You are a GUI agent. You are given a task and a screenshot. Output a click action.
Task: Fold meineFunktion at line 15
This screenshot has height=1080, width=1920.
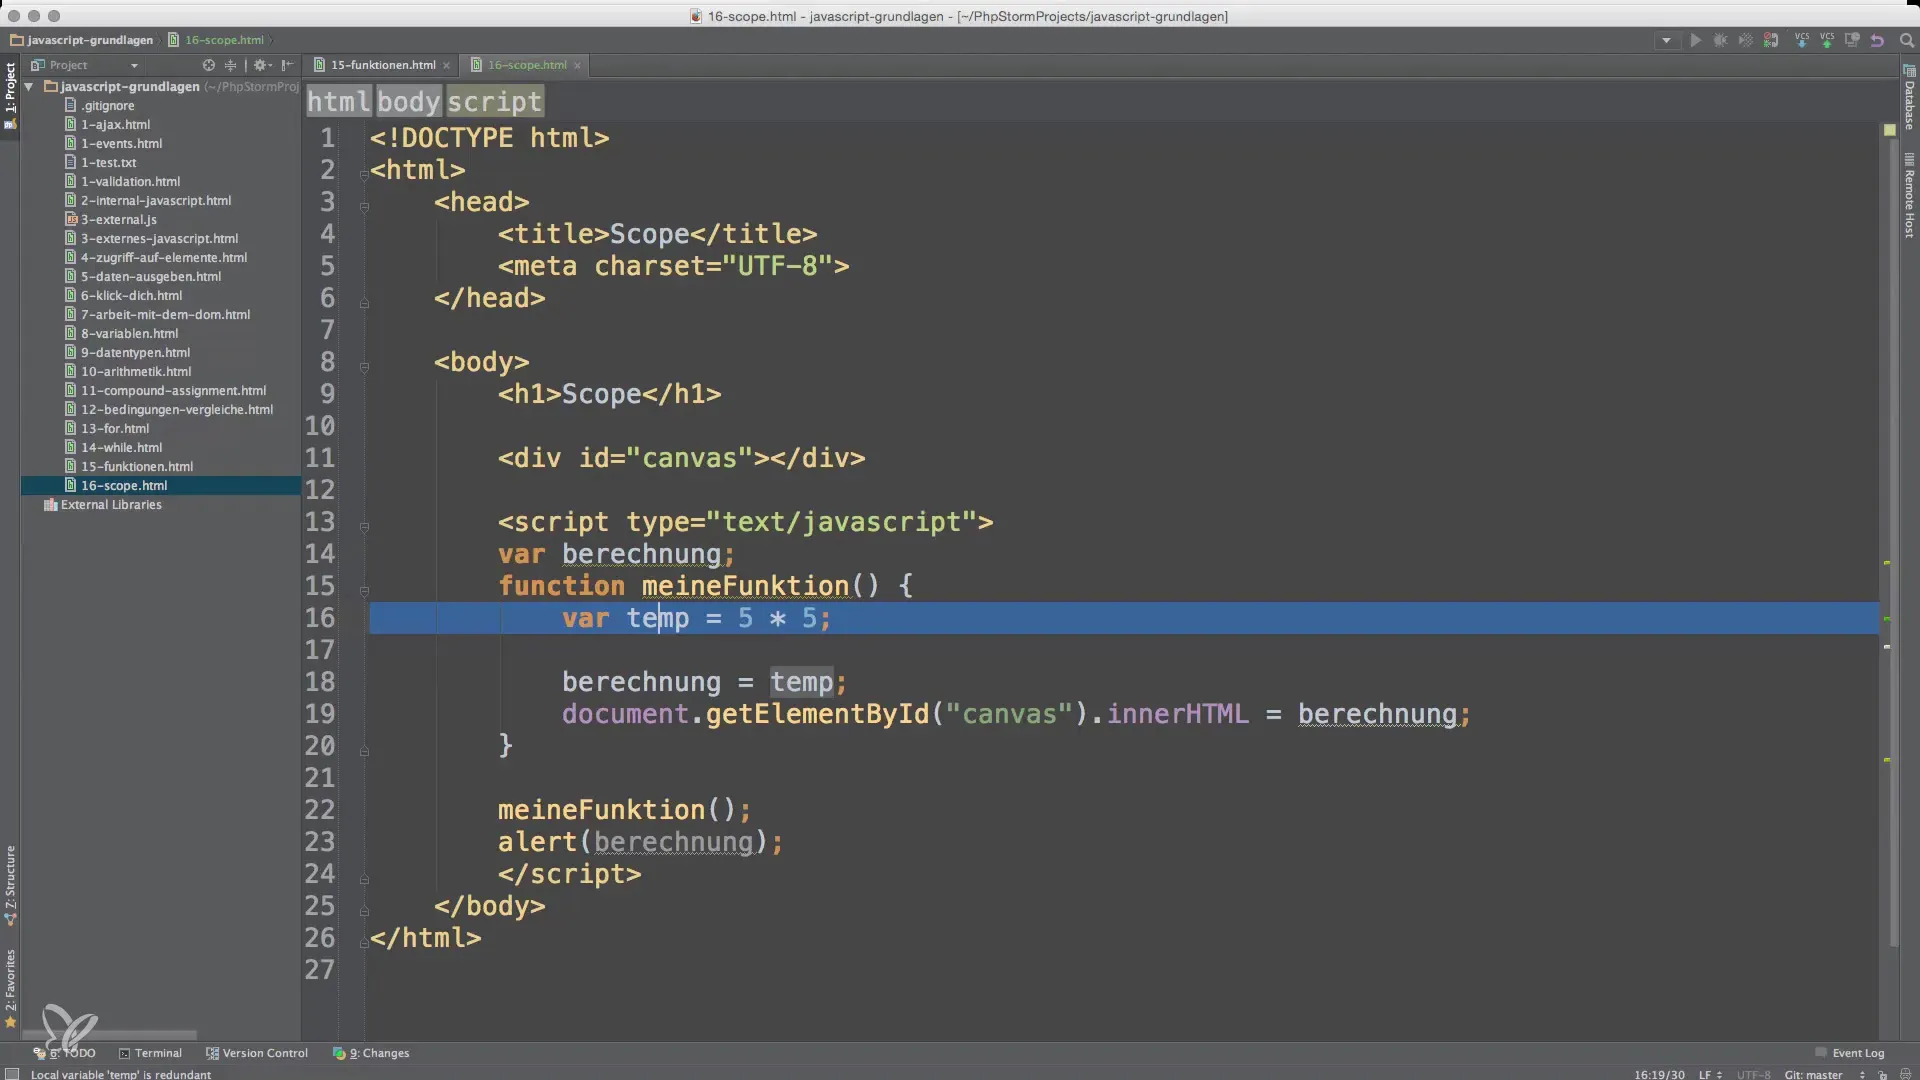click(364, 591)
